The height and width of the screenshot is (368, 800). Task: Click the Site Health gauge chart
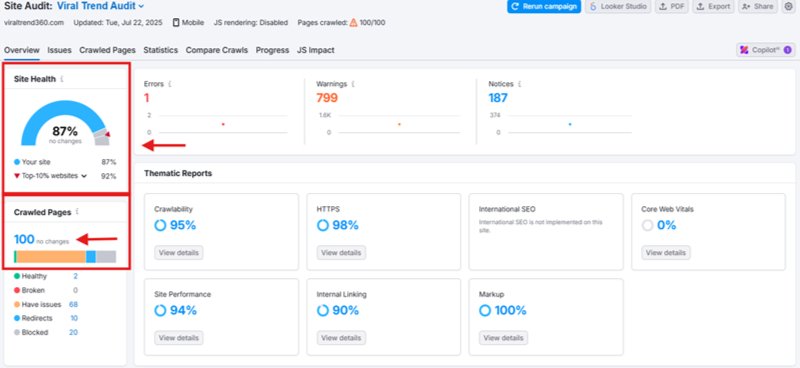tap(65, 123)
